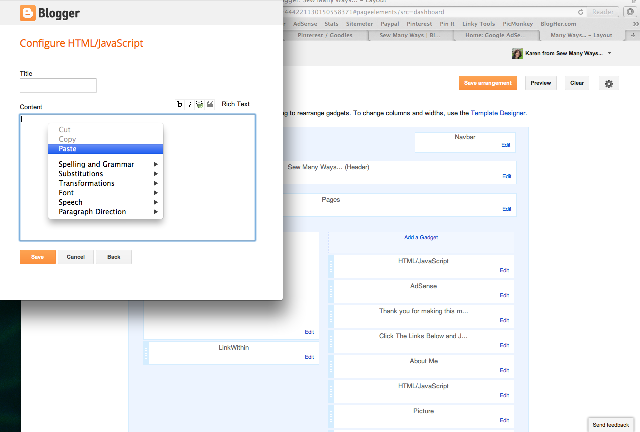Open the Paypal bookmark
This screenshot has height=432, width=640.
coord(390,24)
